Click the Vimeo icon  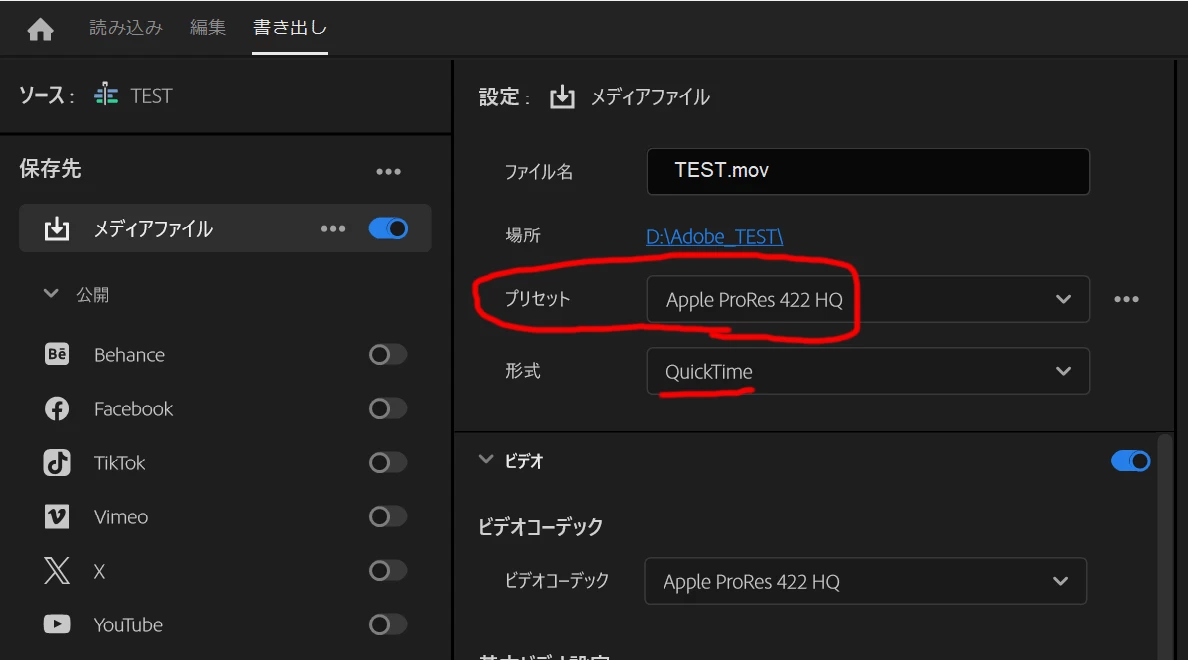pyautogui.click(x=57, y=517)
